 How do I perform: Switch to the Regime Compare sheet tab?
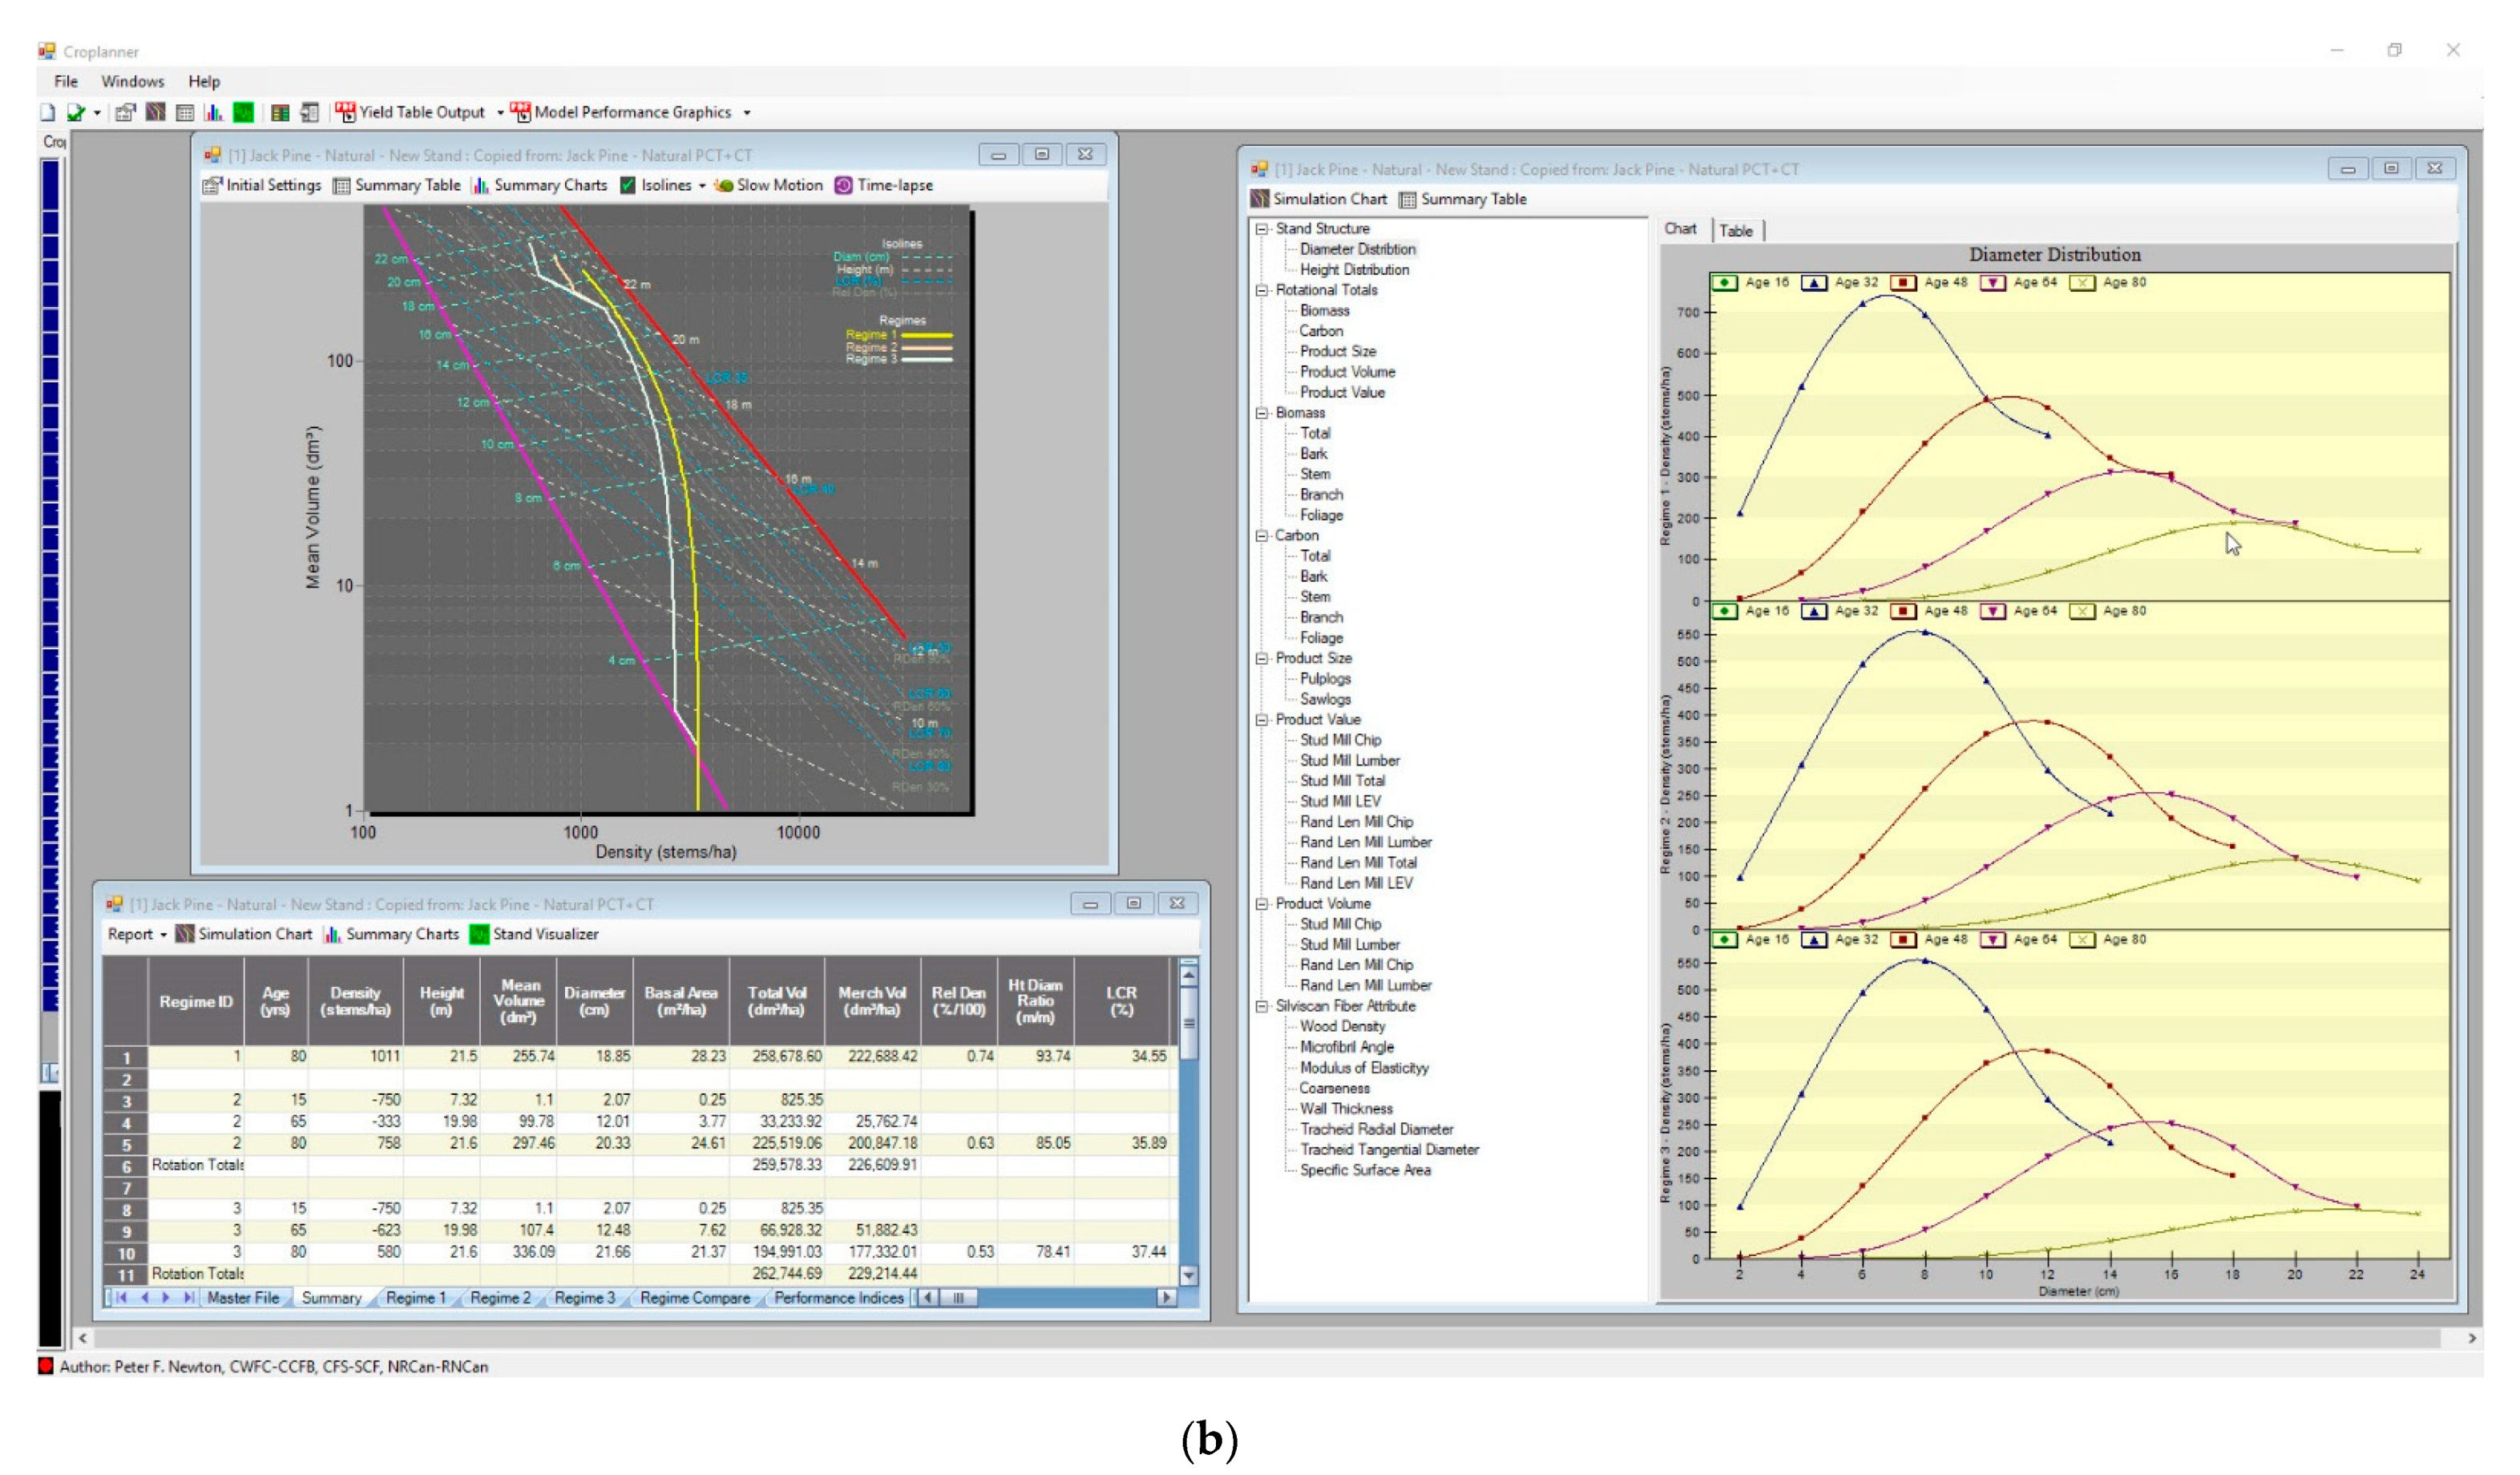point(694,1298)
